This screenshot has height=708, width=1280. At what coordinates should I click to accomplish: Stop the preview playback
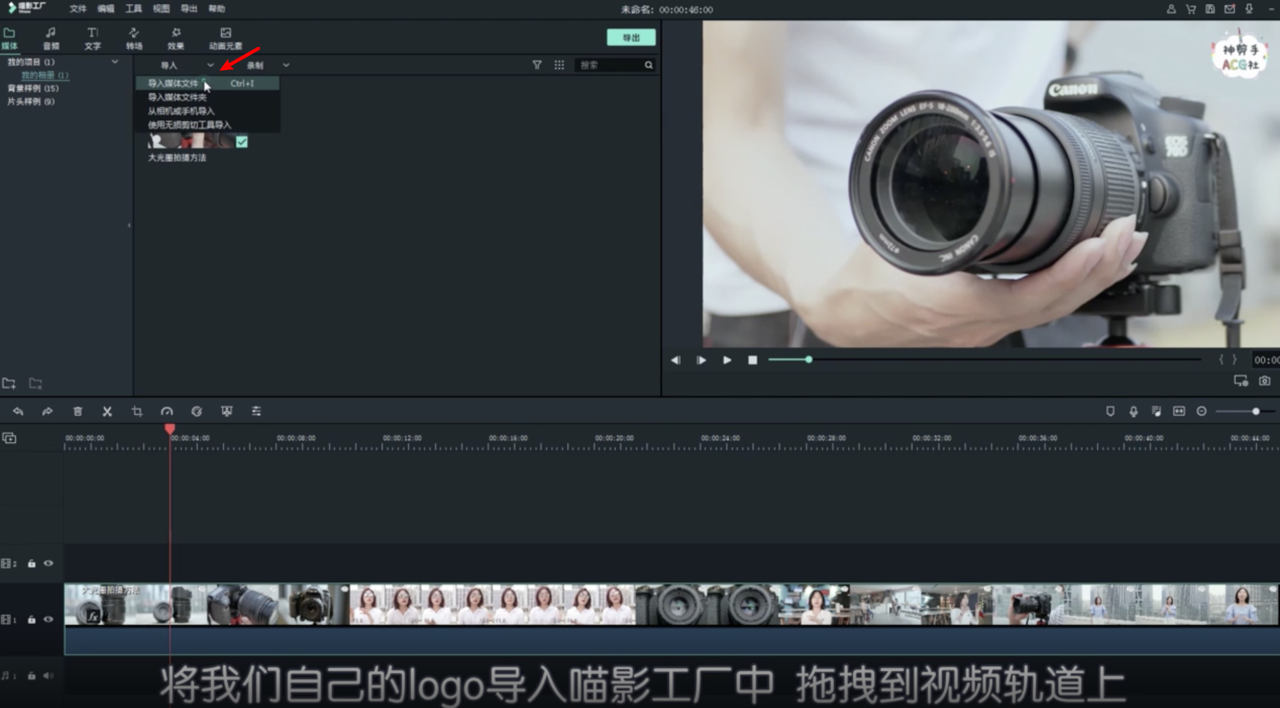753,360
